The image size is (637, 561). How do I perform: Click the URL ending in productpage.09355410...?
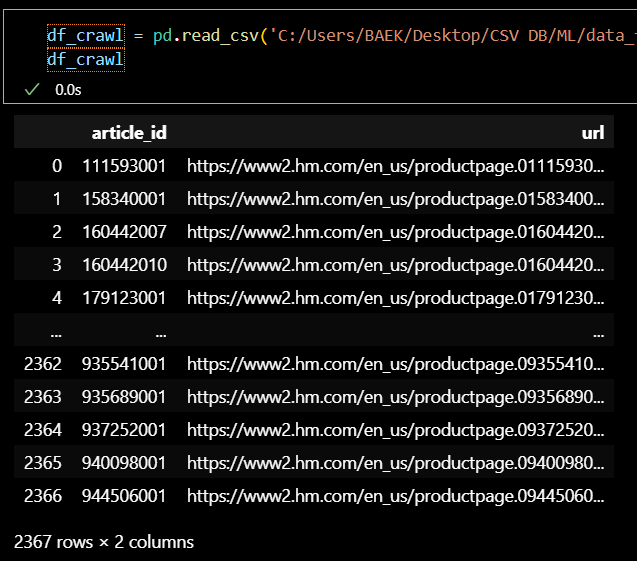[x=396, y=364]
